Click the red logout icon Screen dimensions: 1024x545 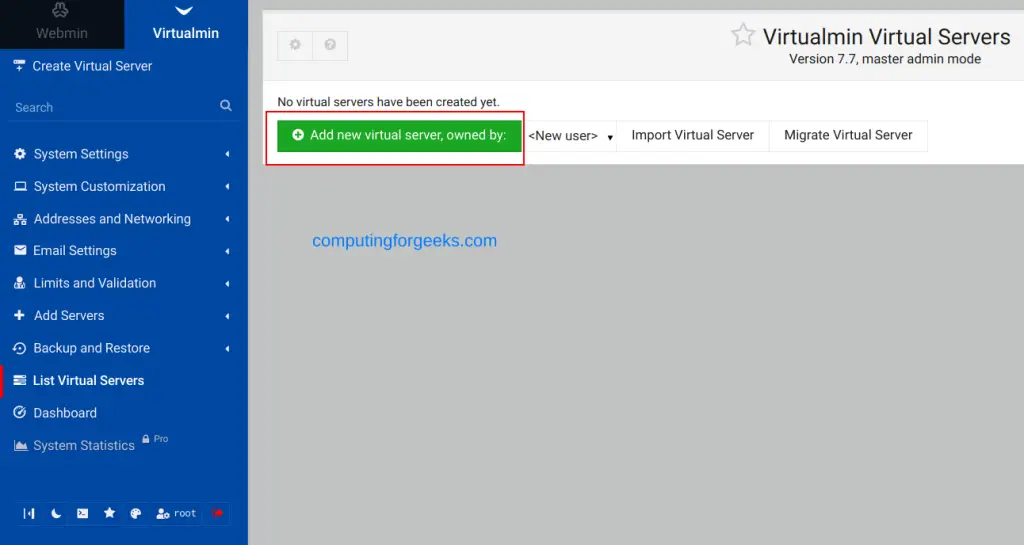pos(217,513)
